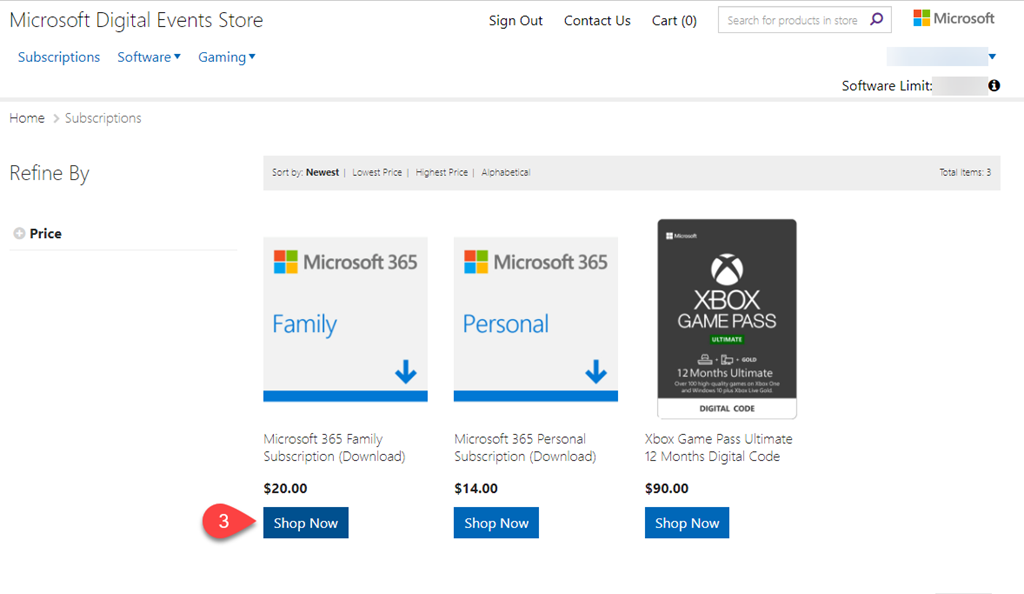Image resolution: width=1024 pixels, height=594 pixels.
Task: Sort by Highest Price
Action: click(x=441, y=172)
